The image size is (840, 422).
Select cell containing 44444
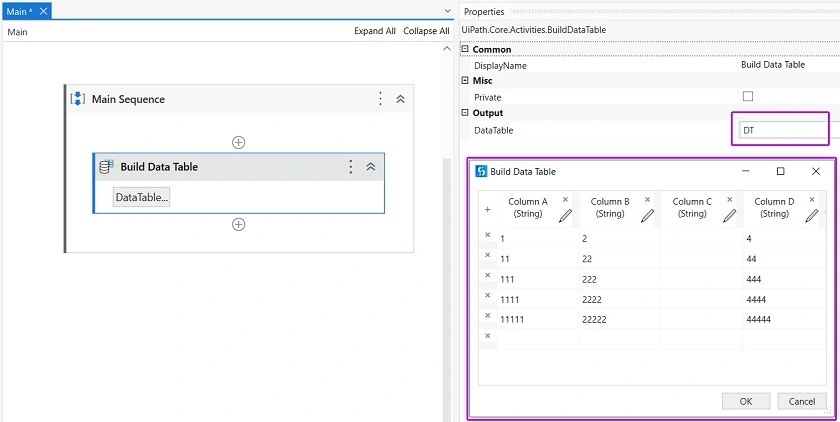[784, 319]
